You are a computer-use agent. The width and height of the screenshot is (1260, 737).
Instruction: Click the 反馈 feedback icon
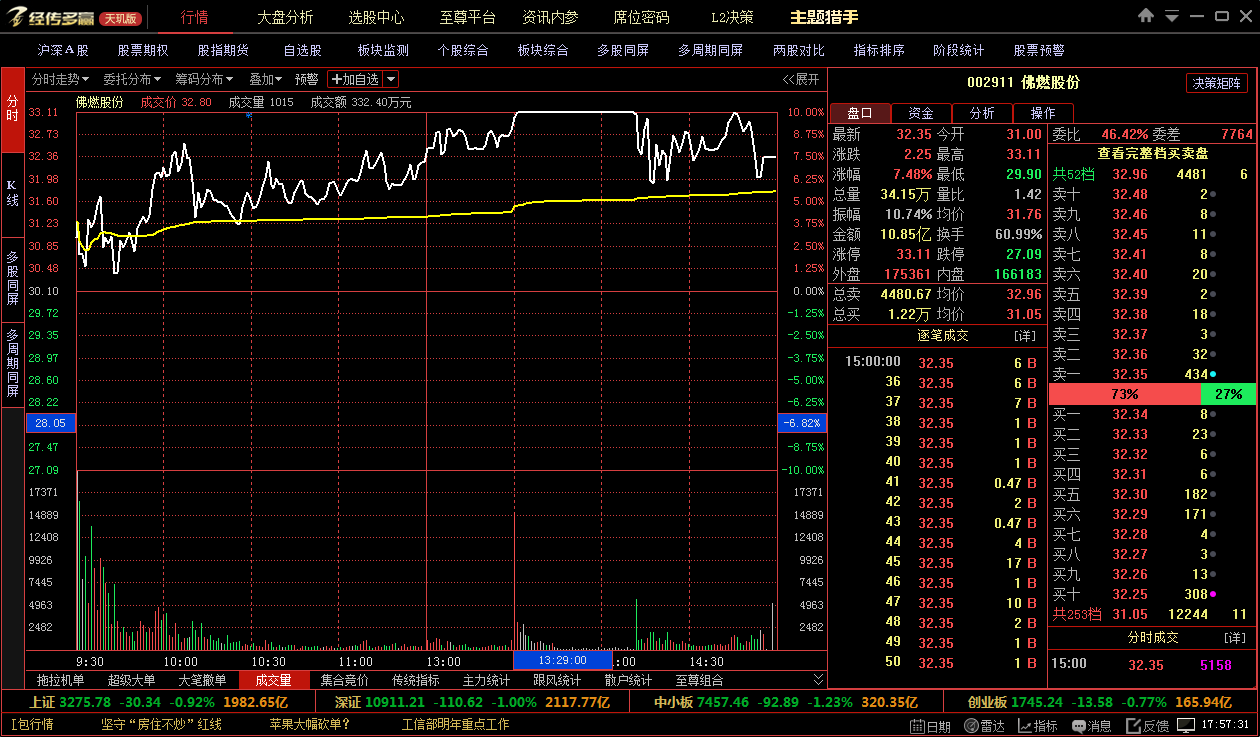[x=1147, y=725]
